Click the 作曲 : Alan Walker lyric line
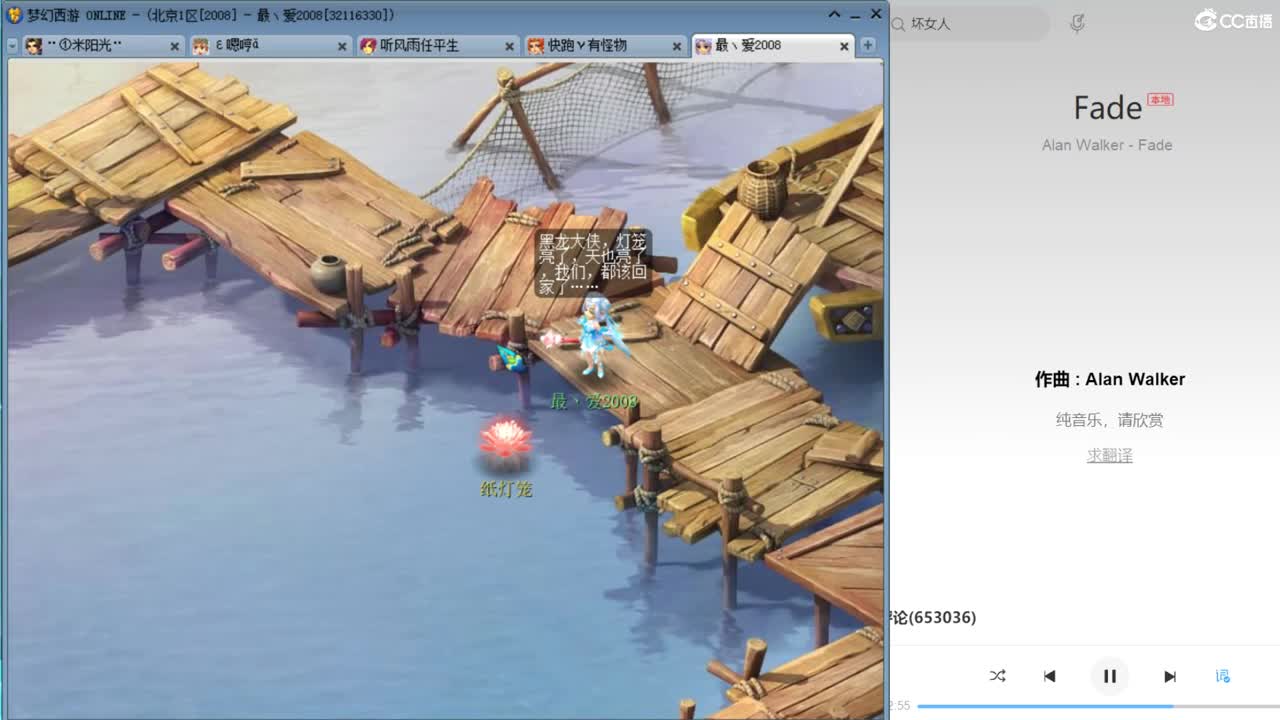Image resolution: width=1280 pixels, height=720 pixels. point(1110,380)
